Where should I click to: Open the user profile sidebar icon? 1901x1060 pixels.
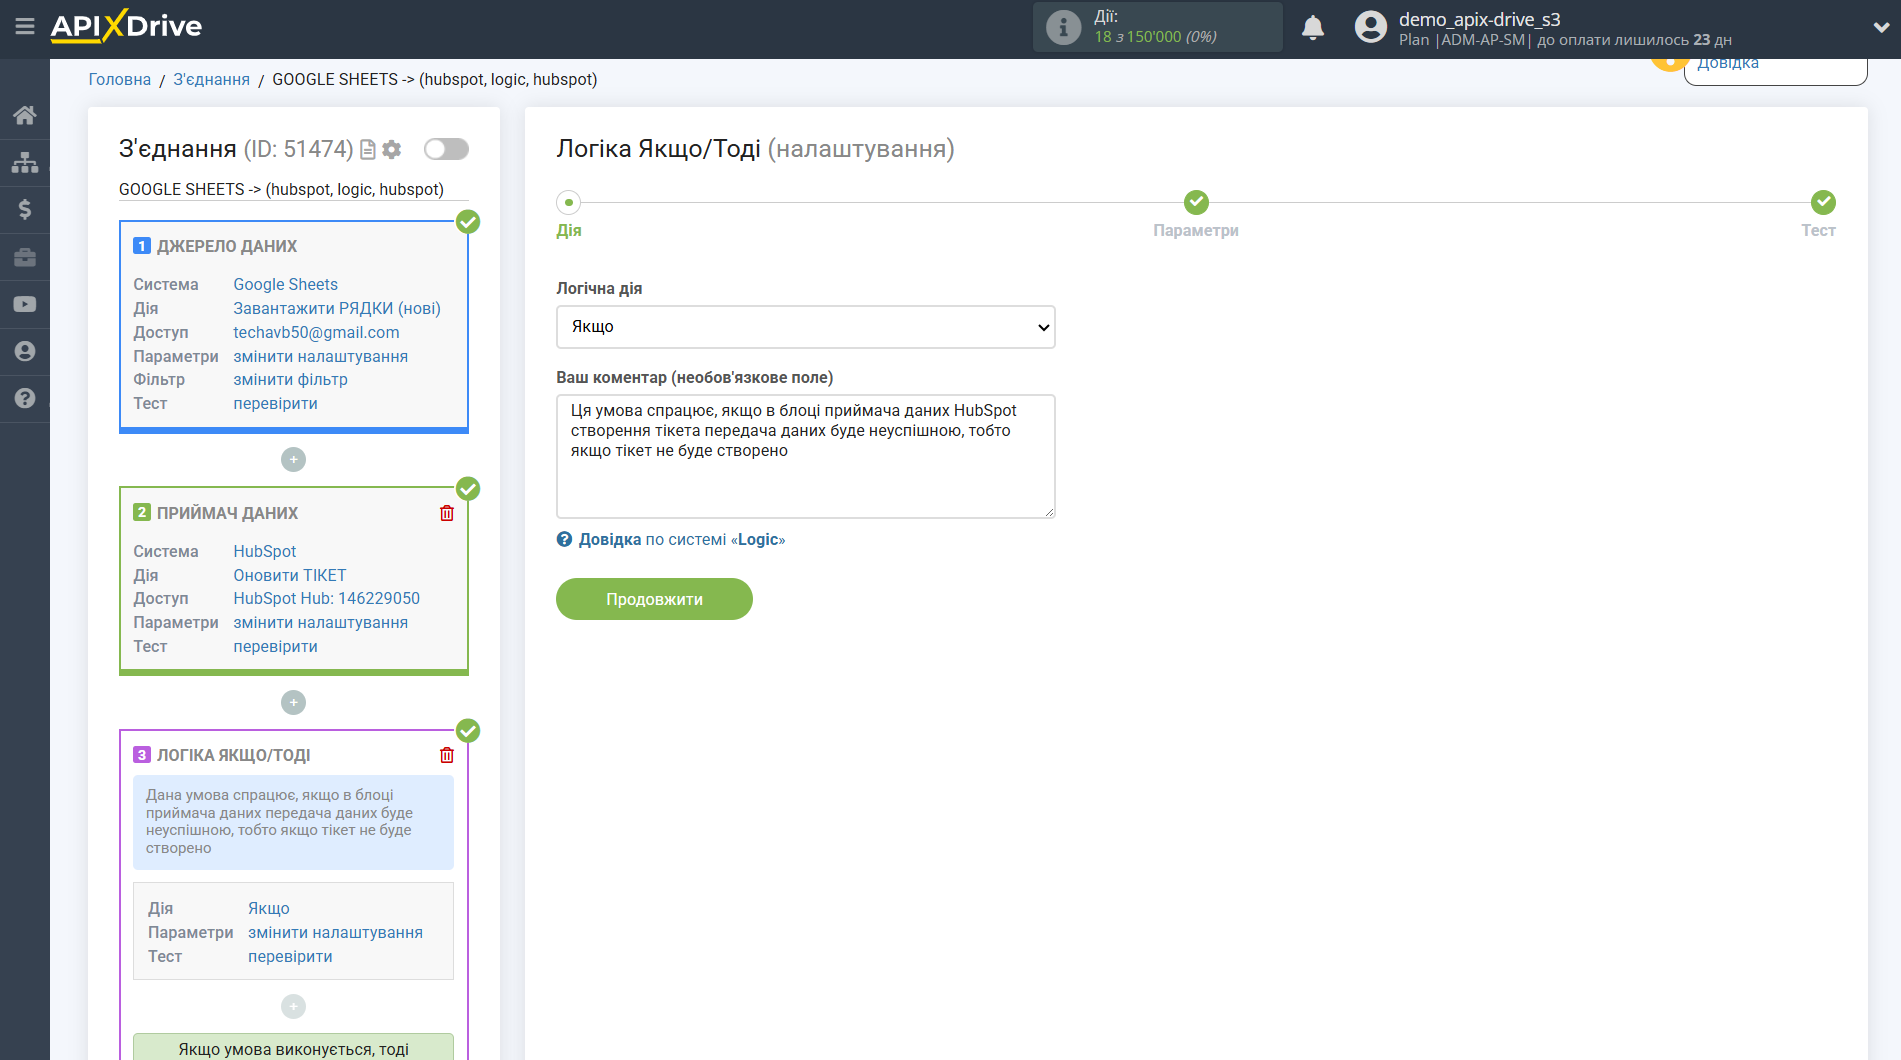[25, 351]
